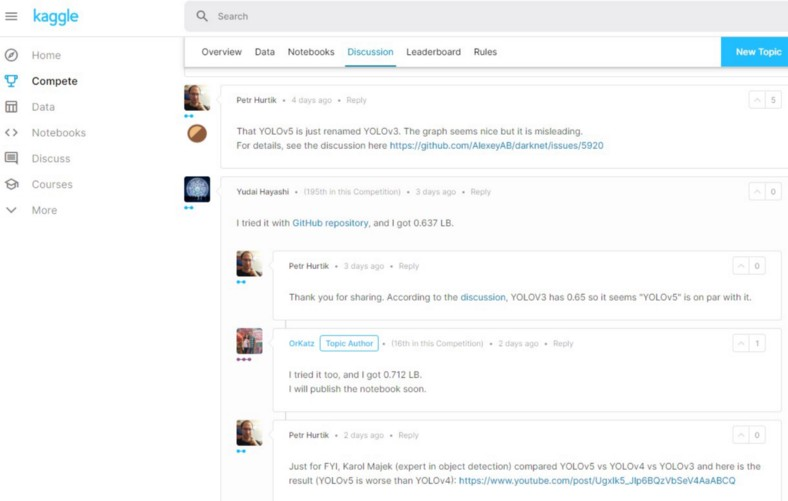
Task: Open the 'GitHub repository' link
Action: coord(330,223)
